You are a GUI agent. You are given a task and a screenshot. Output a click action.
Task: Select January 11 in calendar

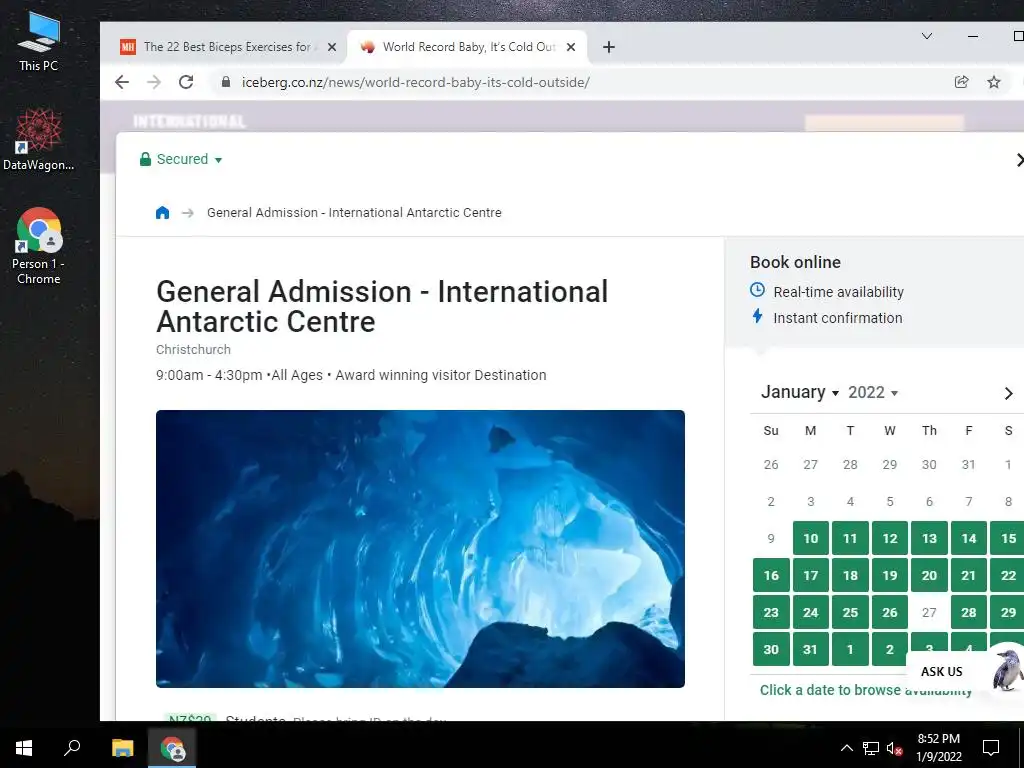(850, 538)
